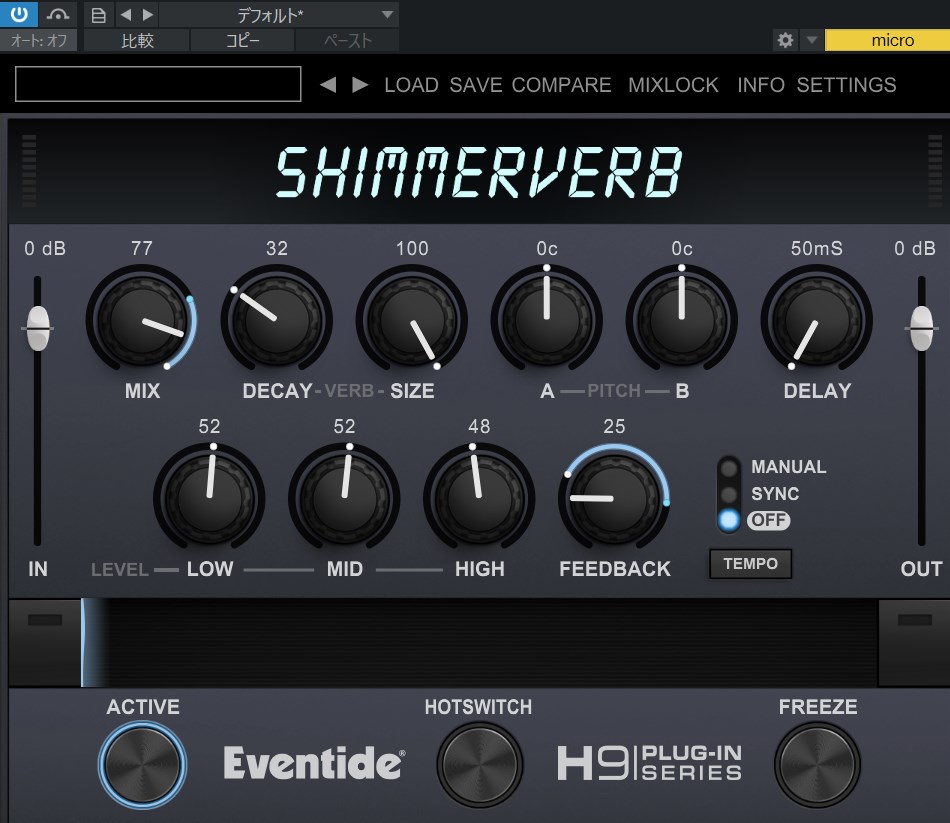Click the OUT level slider handle
Viewport: 950px width, 823px height.
(921, 328)
